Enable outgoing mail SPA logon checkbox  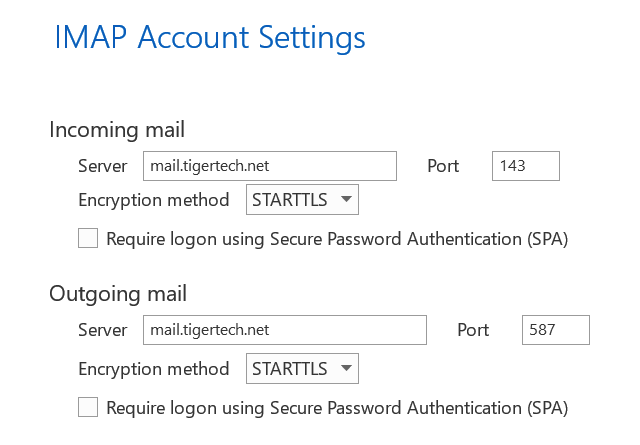click(x=88, y=407)
